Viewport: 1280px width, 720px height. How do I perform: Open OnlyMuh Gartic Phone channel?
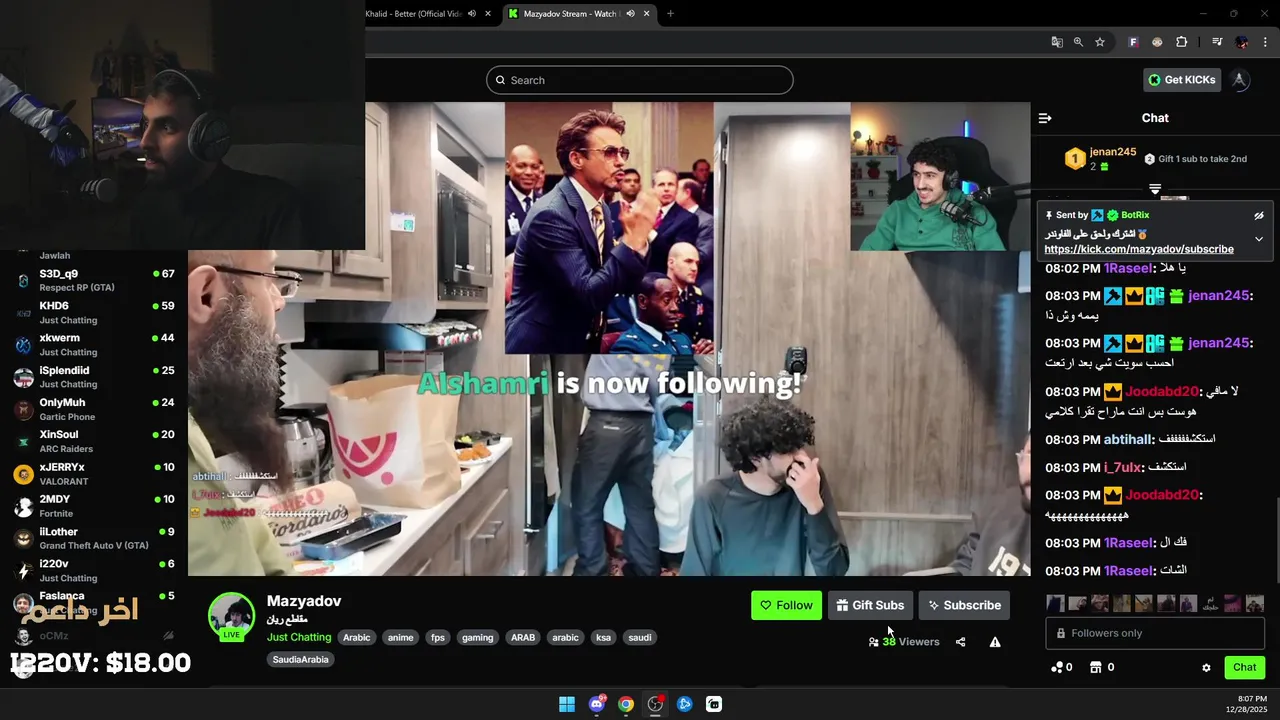point(95,409)
